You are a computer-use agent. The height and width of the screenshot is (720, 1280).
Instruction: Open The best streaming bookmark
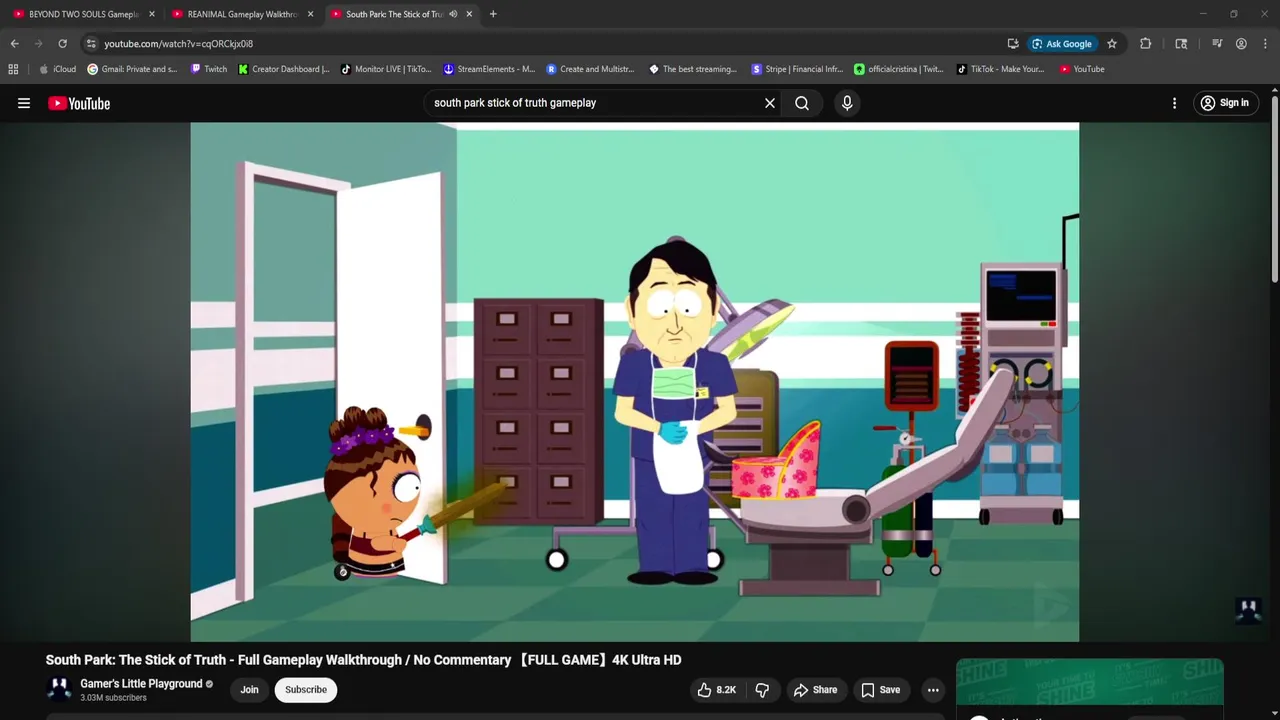click(x=693, y=69)
